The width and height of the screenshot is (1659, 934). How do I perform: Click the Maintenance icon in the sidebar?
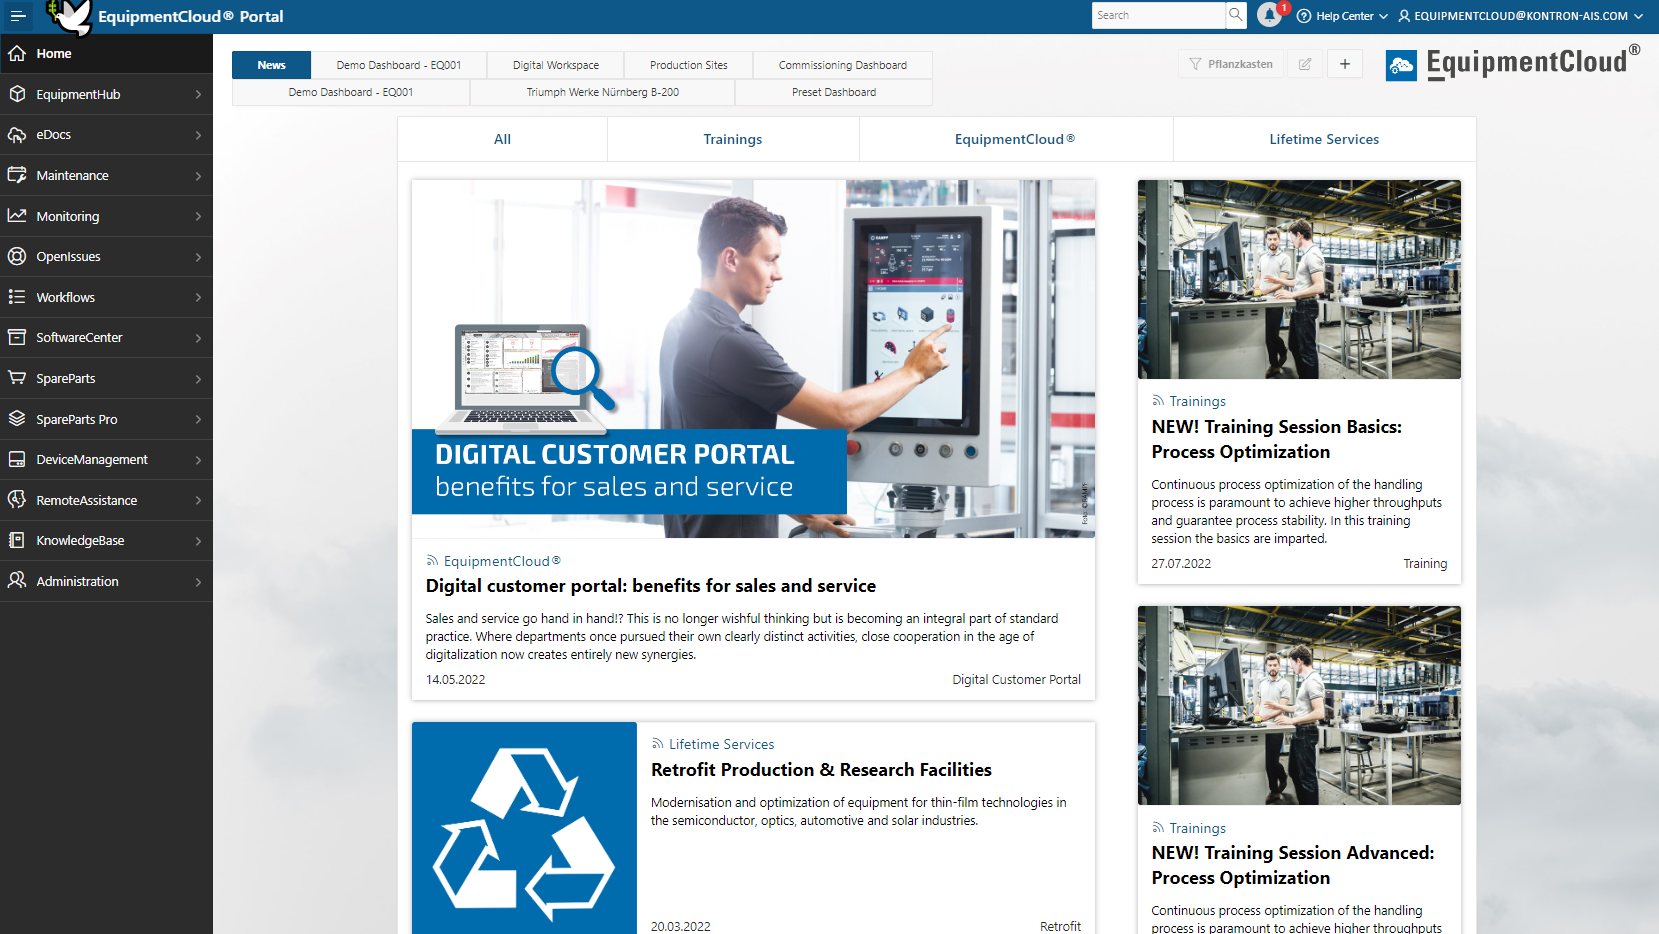(17, 175)
